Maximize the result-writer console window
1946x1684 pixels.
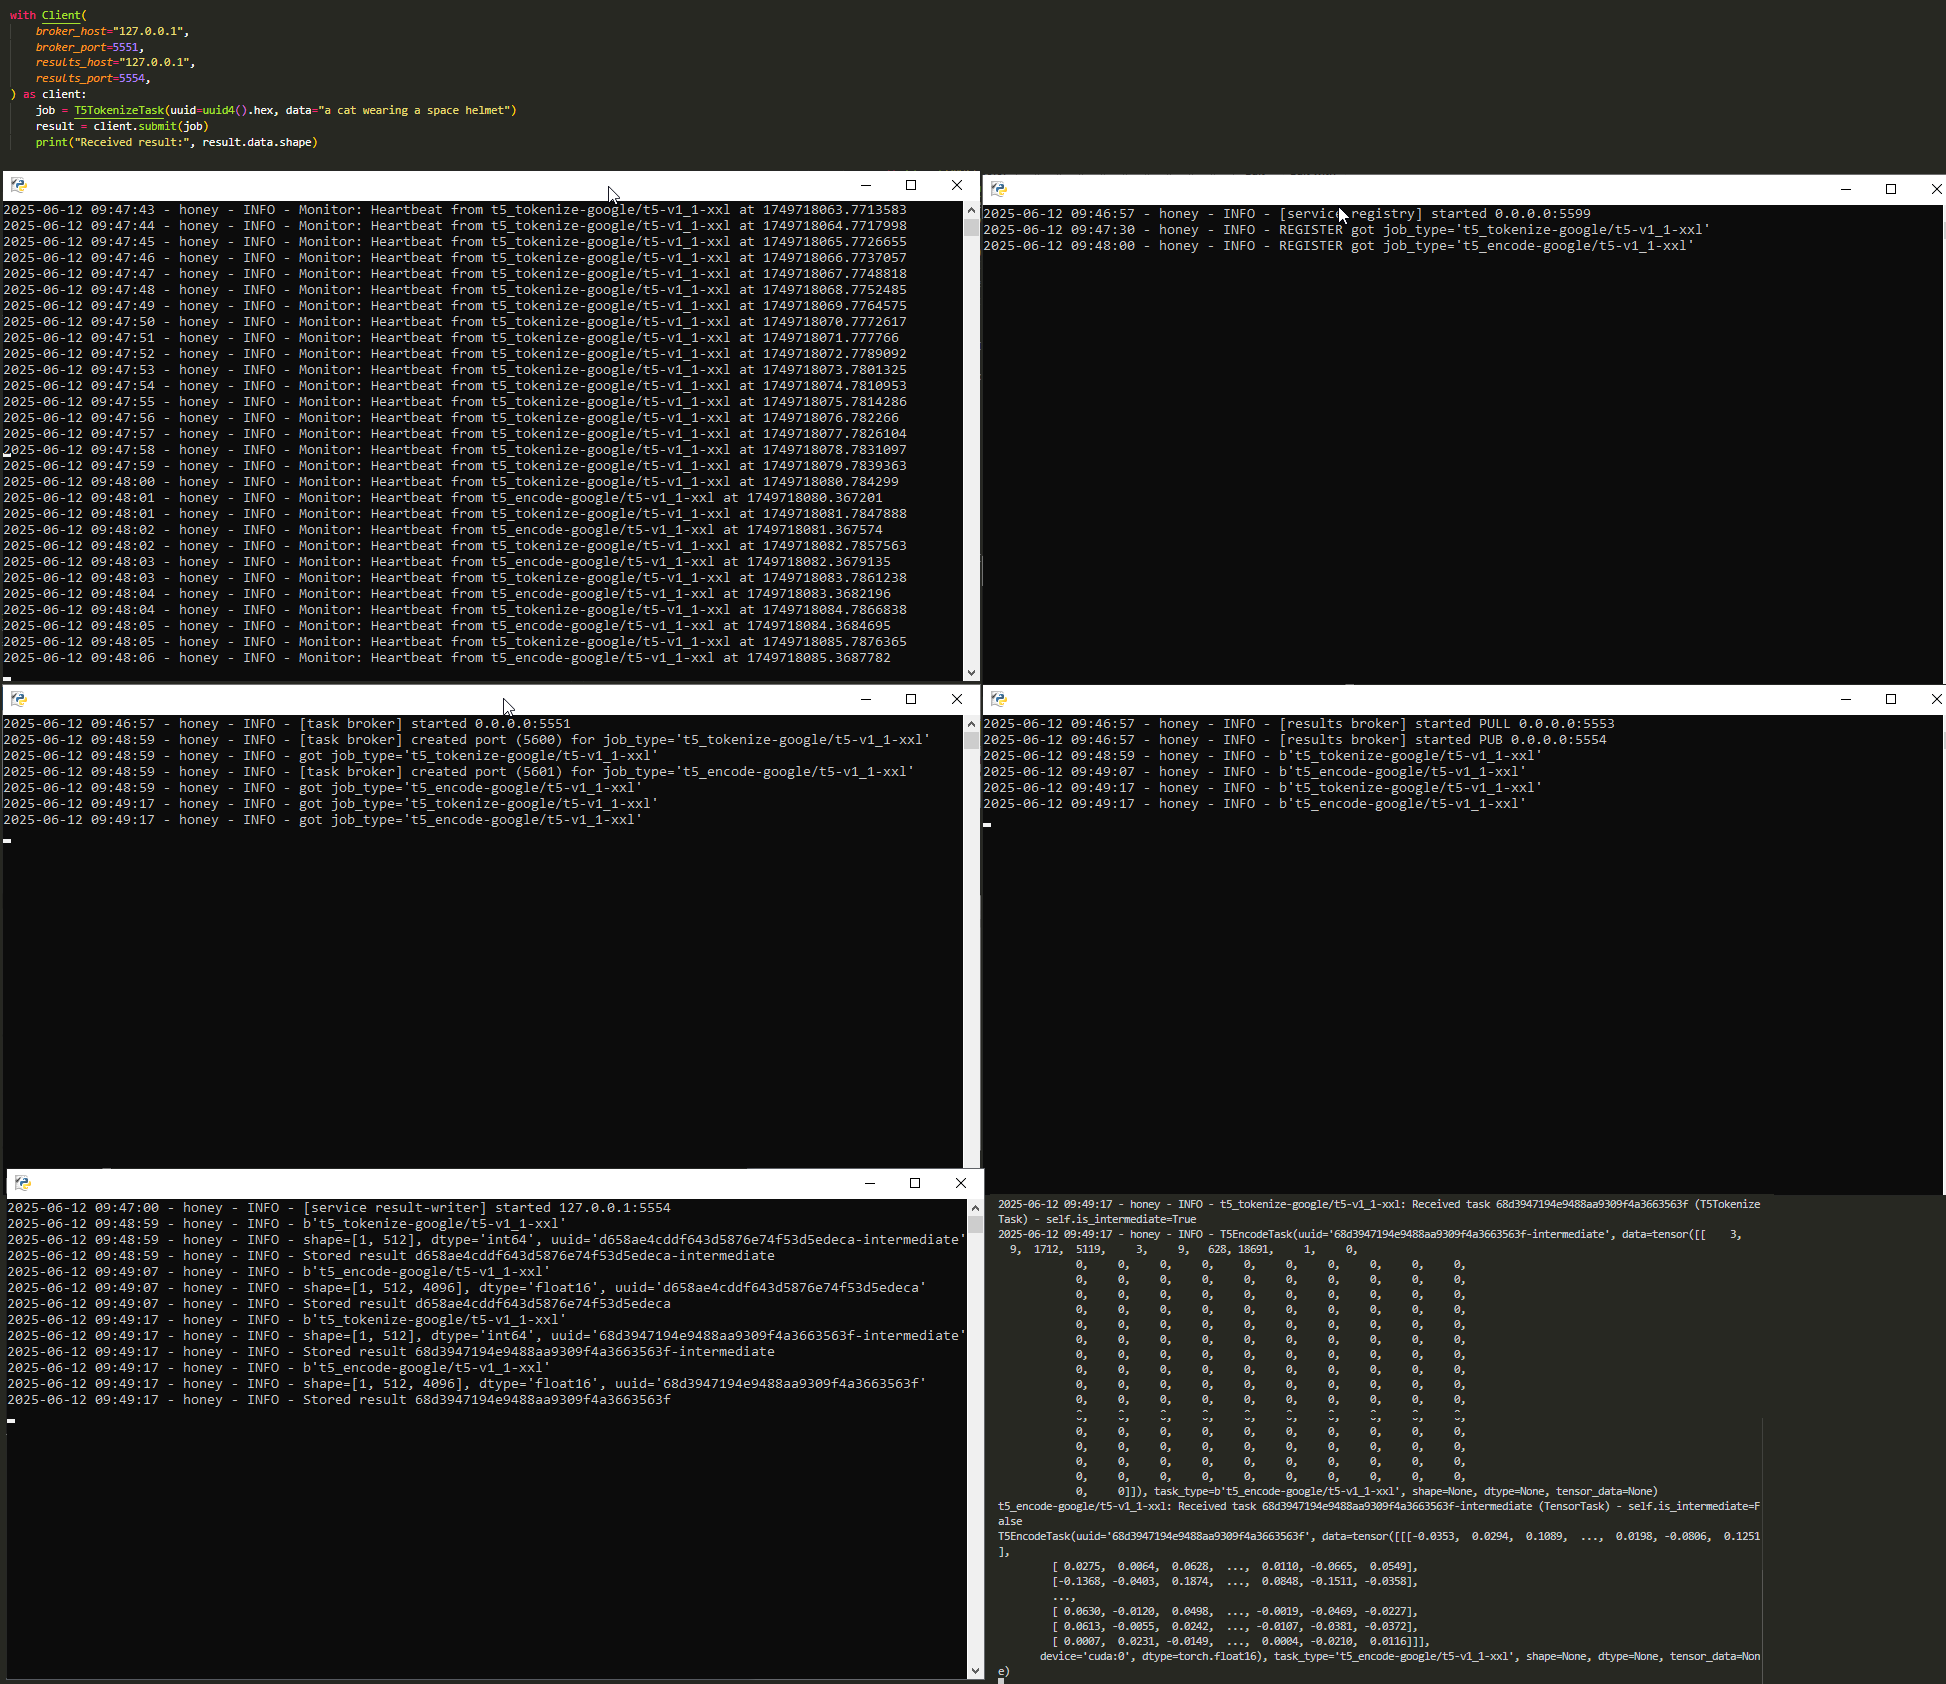[x=915, y=1183]
